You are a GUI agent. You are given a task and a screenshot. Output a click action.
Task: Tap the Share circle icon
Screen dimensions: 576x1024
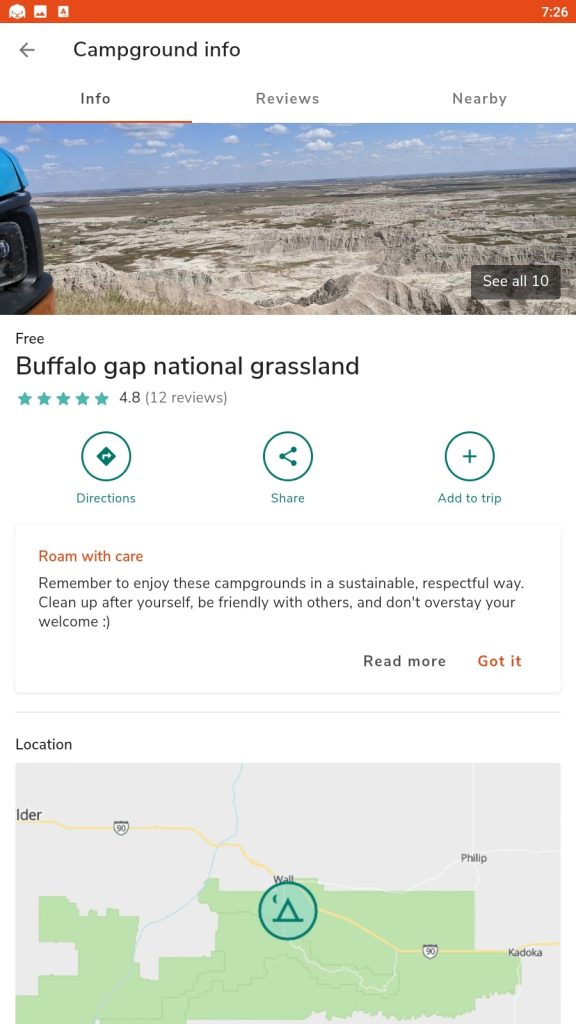pyautogui.click(x=287, y=456)
